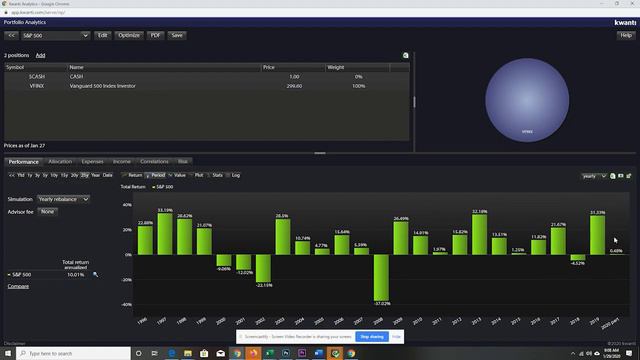Open the yearly period frequency dropdown
This screenshot has width=640, height=360.
pyautogui.click(x=594, y=176)
